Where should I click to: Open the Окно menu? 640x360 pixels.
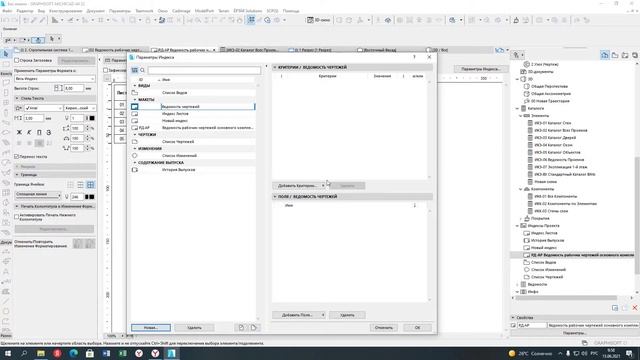[x=162, y=11]
